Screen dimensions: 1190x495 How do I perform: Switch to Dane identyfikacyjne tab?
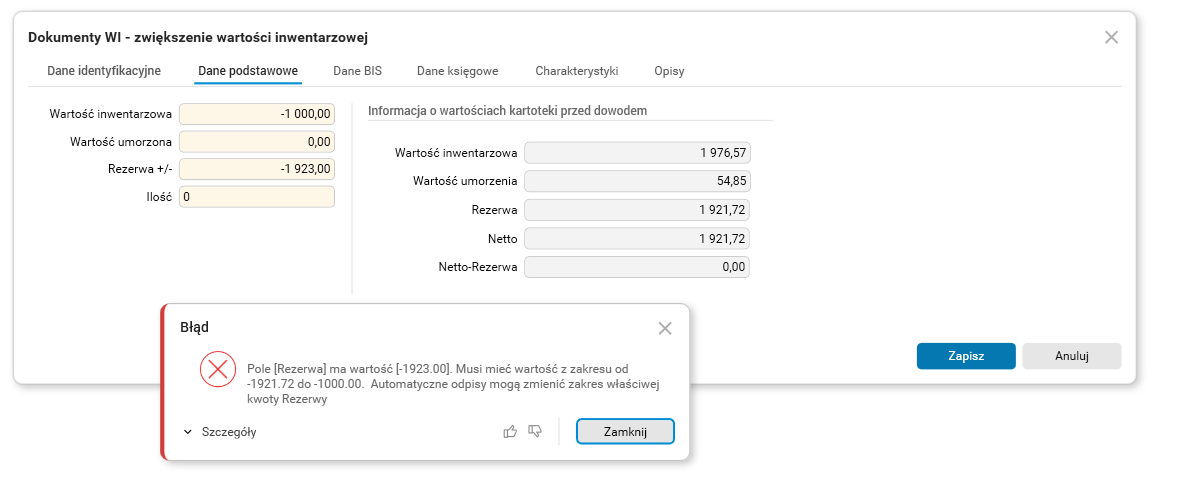(x=104, y=71)
